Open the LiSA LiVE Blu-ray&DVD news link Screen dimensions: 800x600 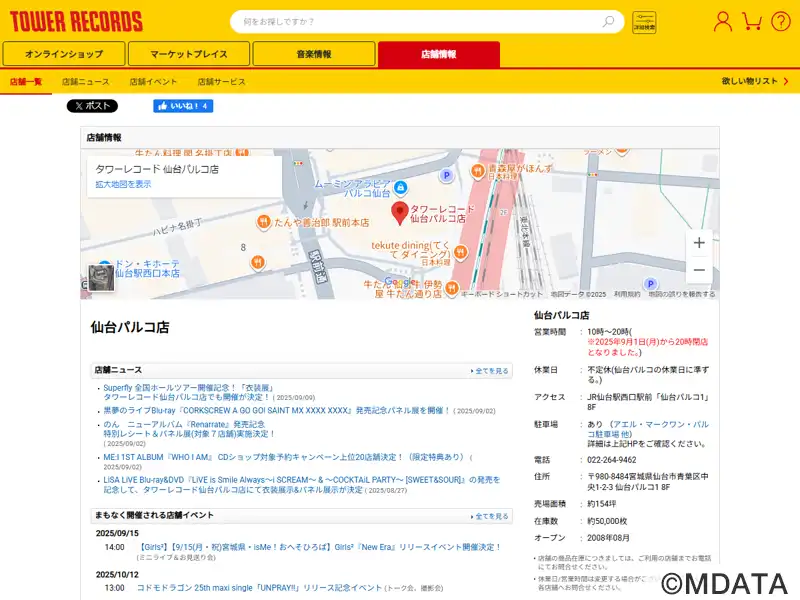pos(302,485)
